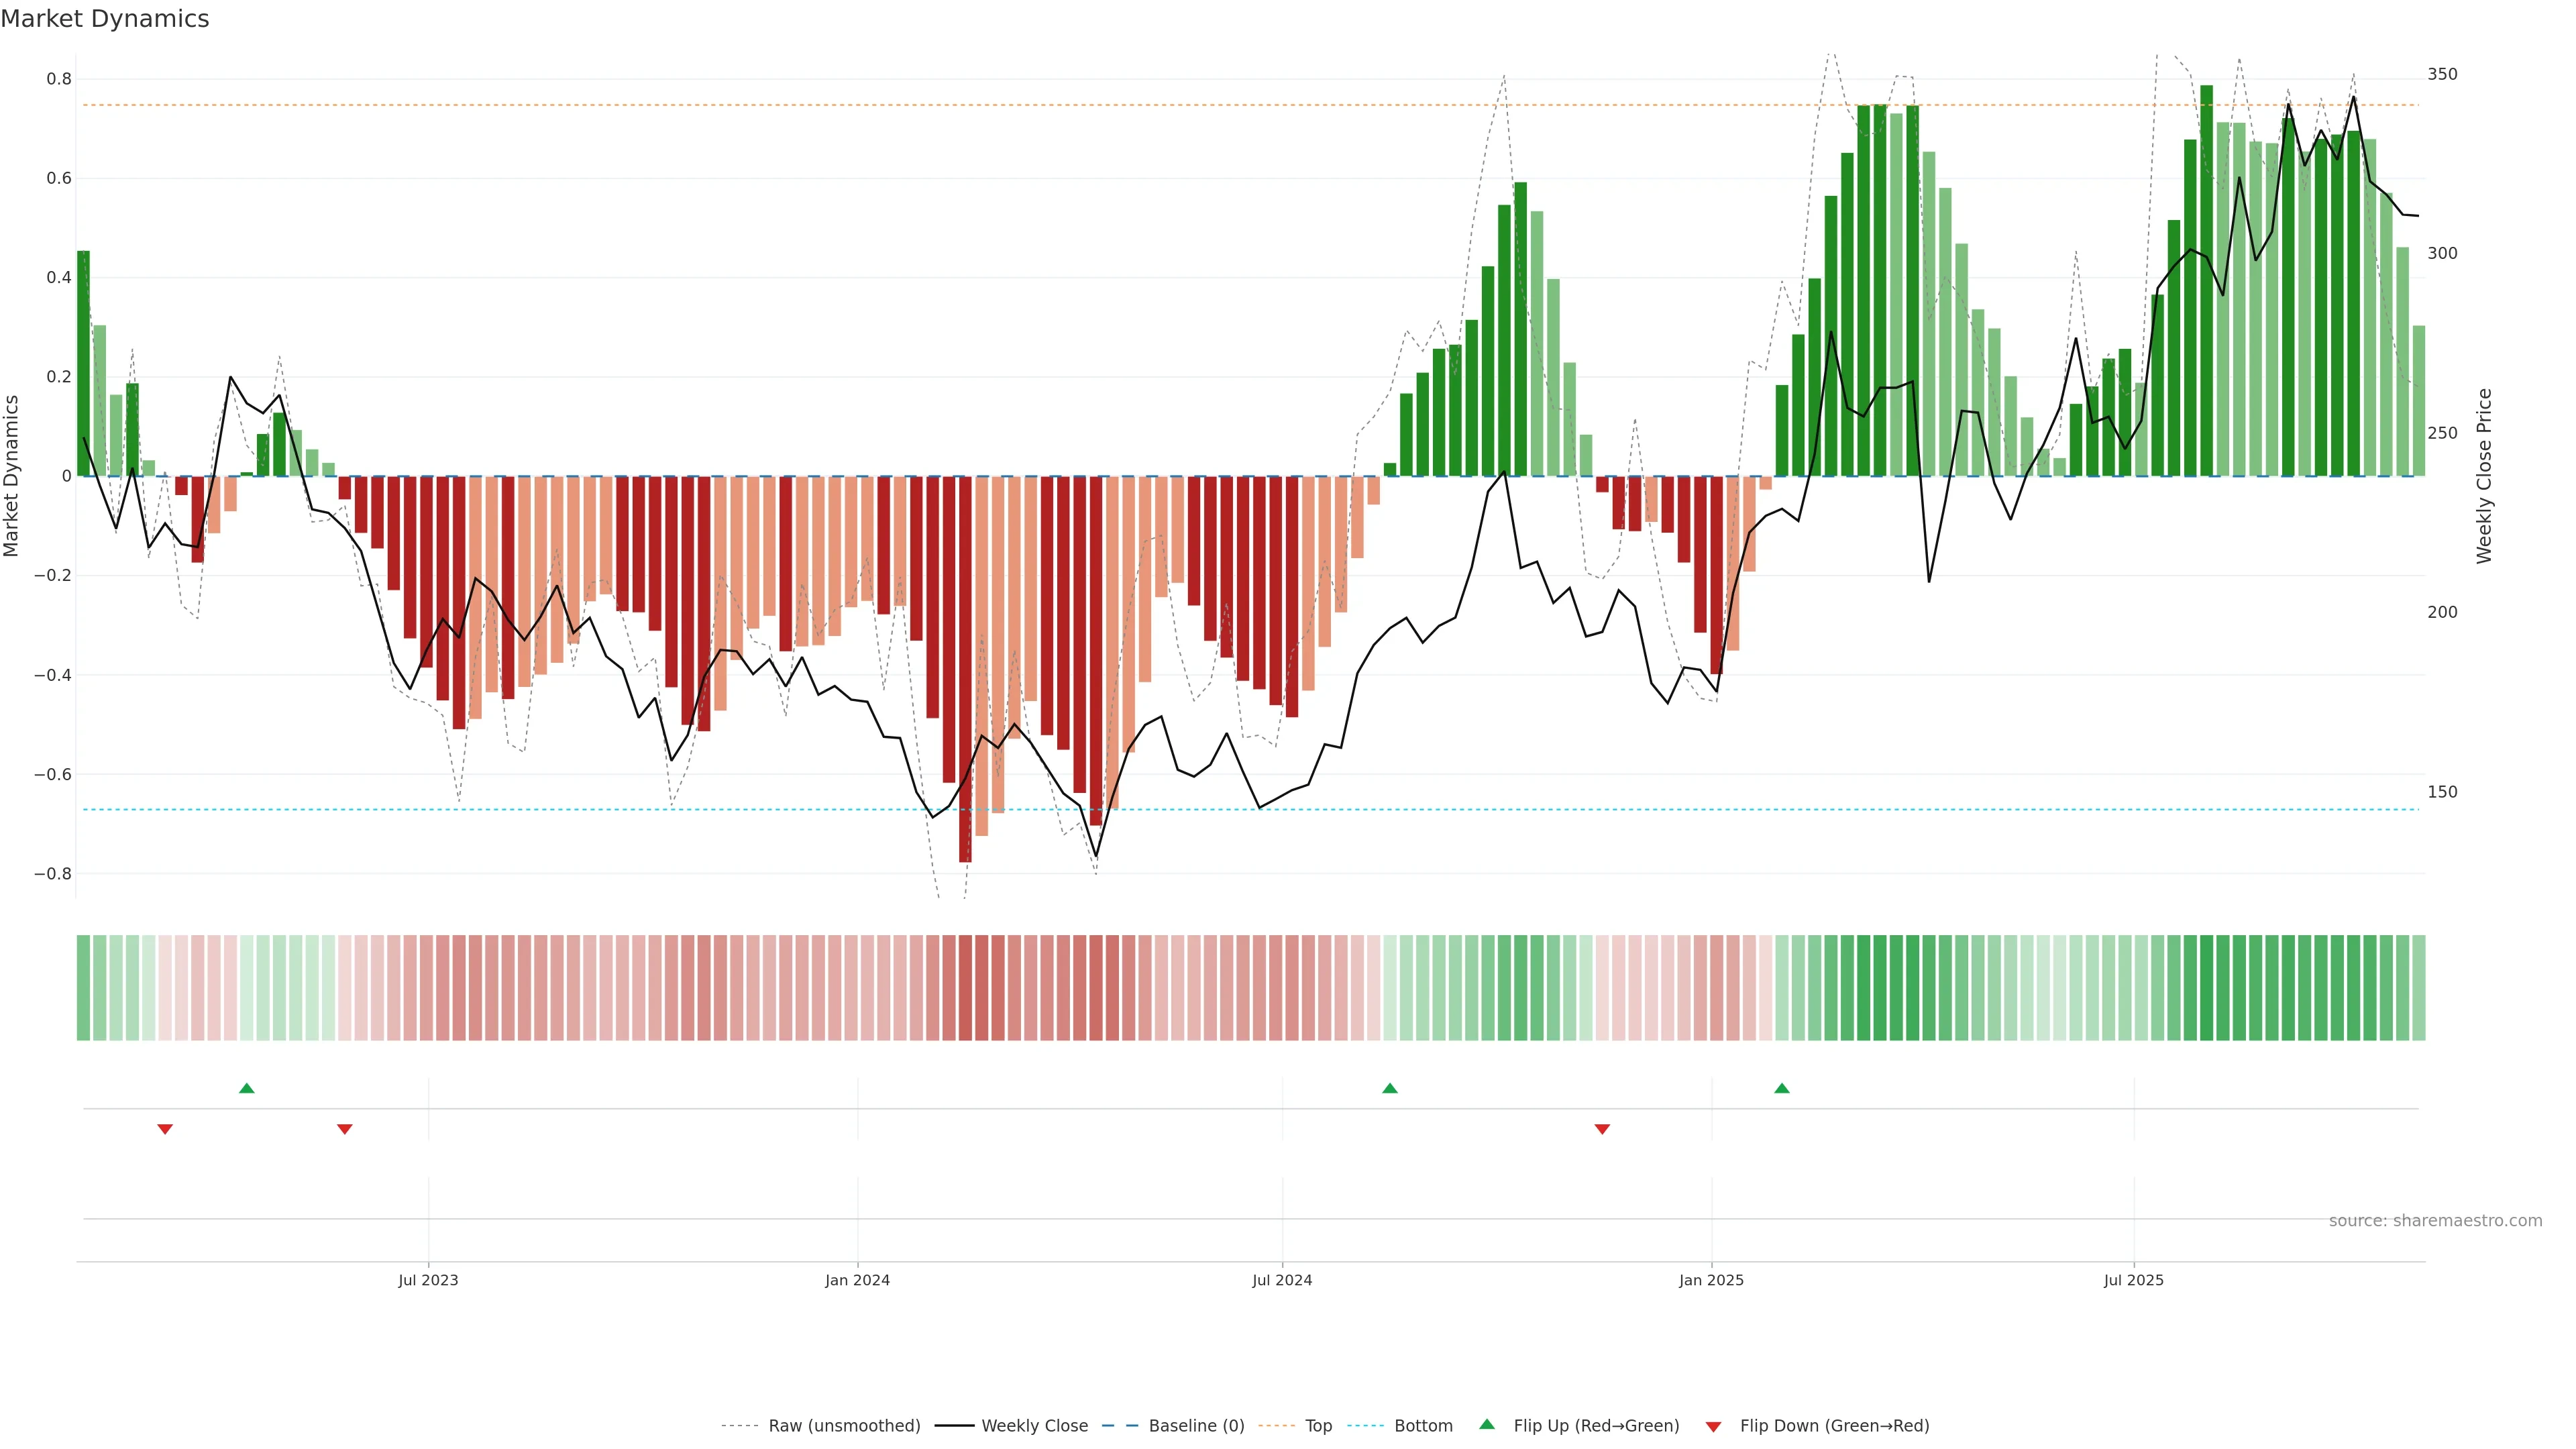Click the darkest red heat strip cell
The height and width of the screenshot is (1449, 2576).
point(965,987)
